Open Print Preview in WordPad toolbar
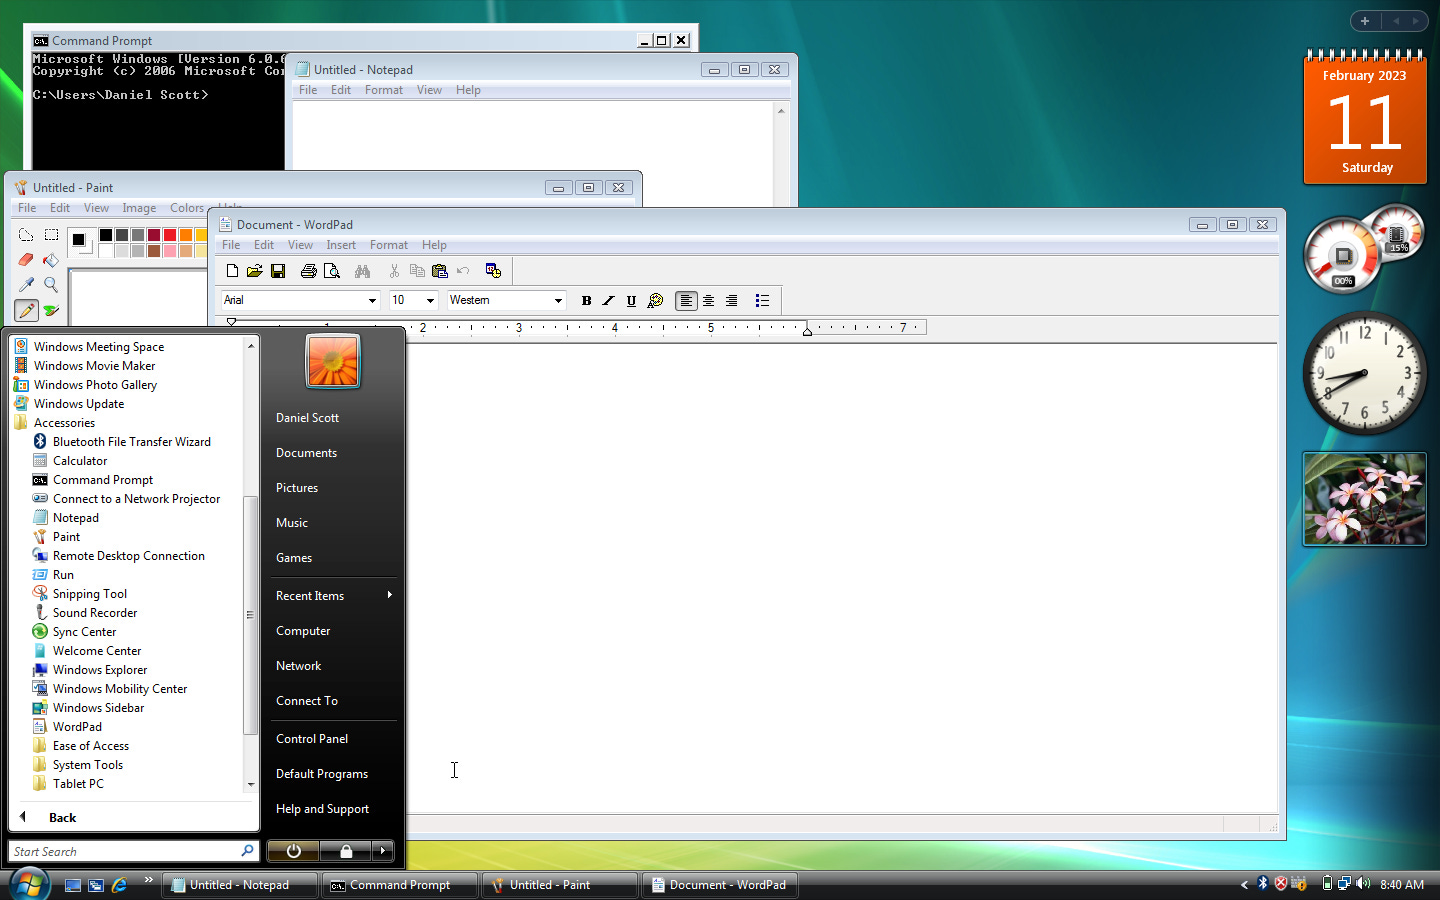Screen dimensions: 1440x900 tap(332, 270)
